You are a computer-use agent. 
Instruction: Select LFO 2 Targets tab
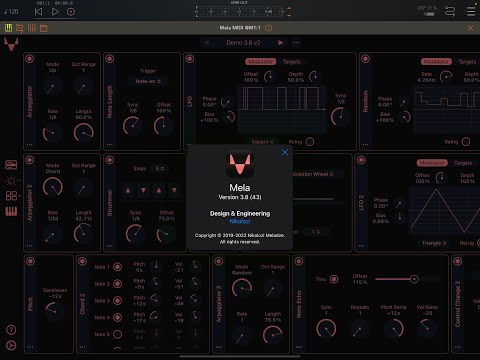pyautogui.click(x=463, y=163)
